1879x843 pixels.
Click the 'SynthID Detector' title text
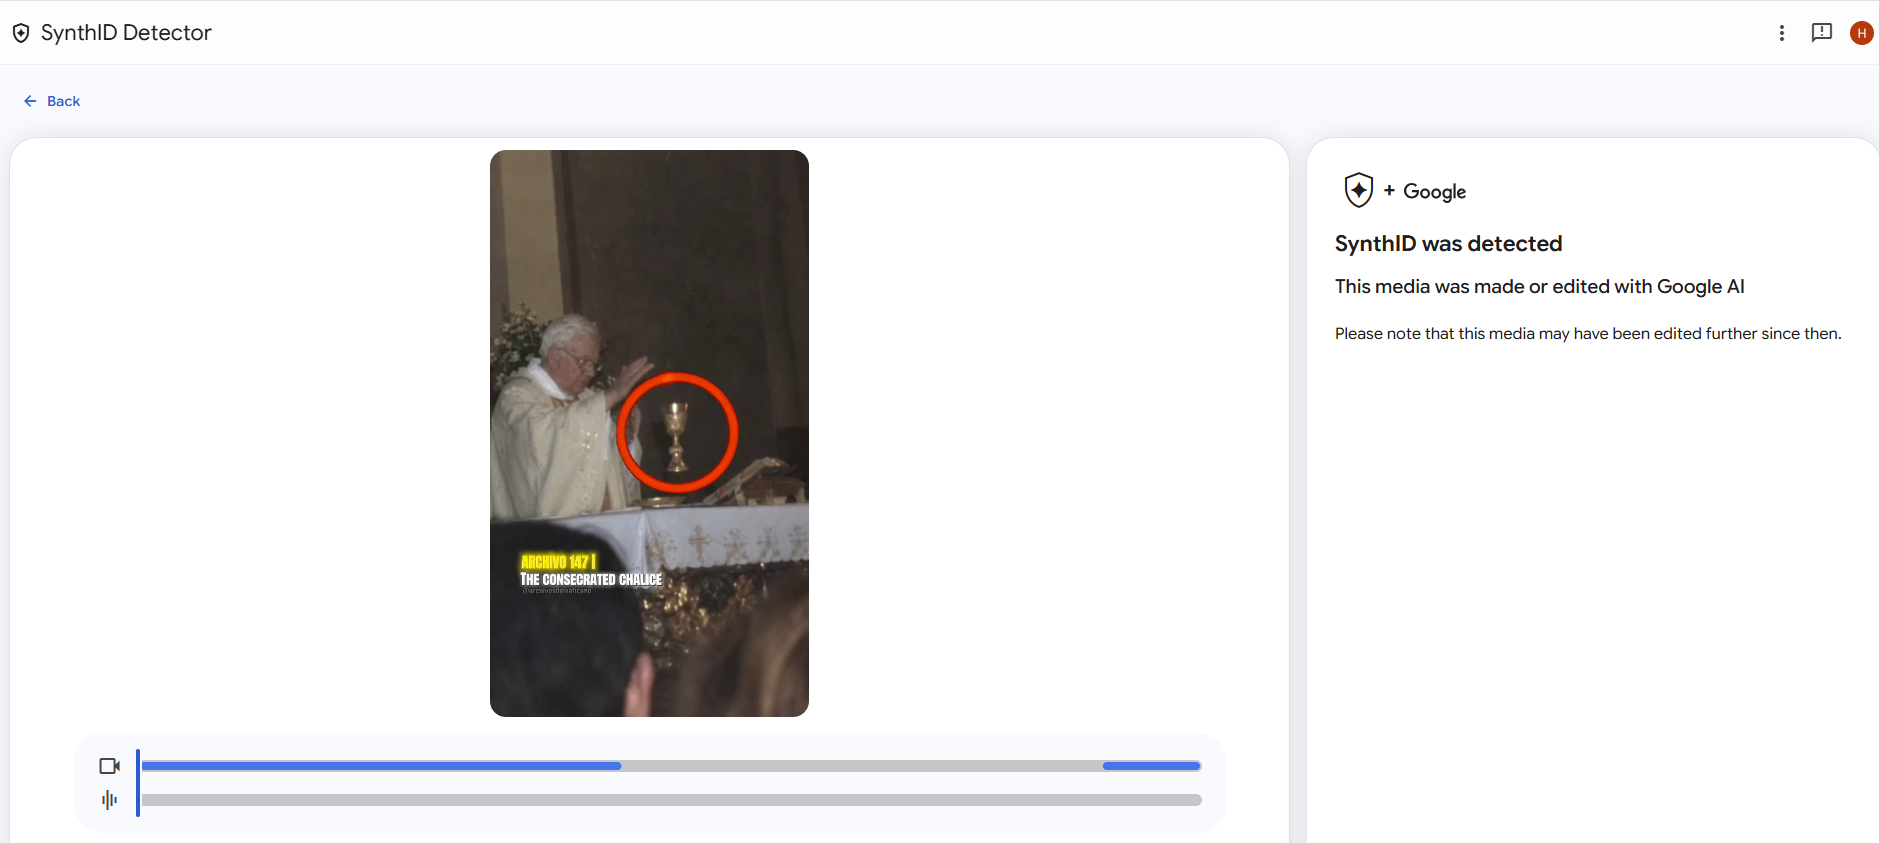coord(126,33)
